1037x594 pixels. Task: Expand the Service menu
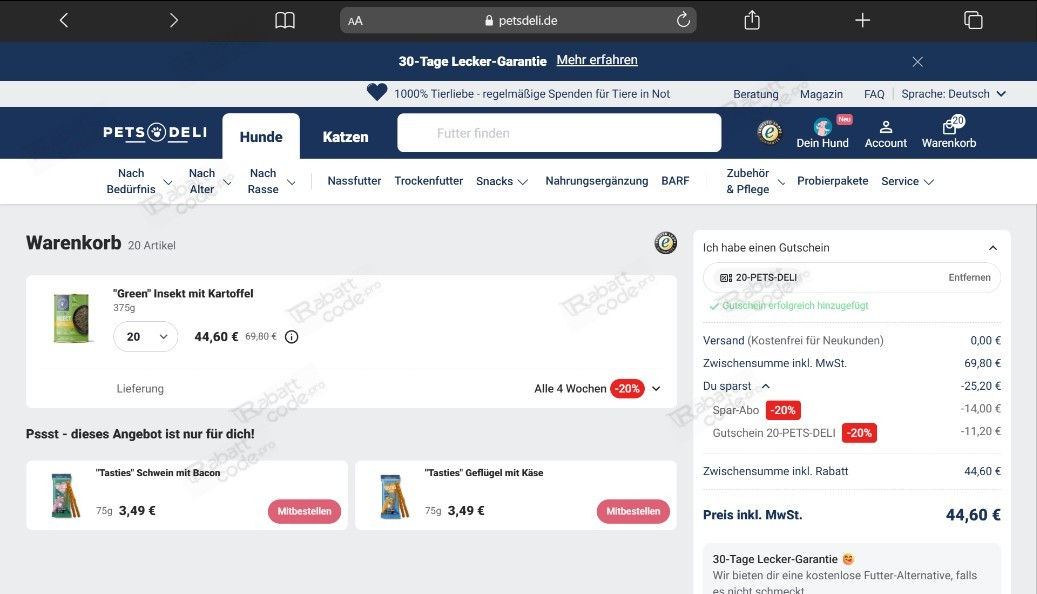pos(907,181)
